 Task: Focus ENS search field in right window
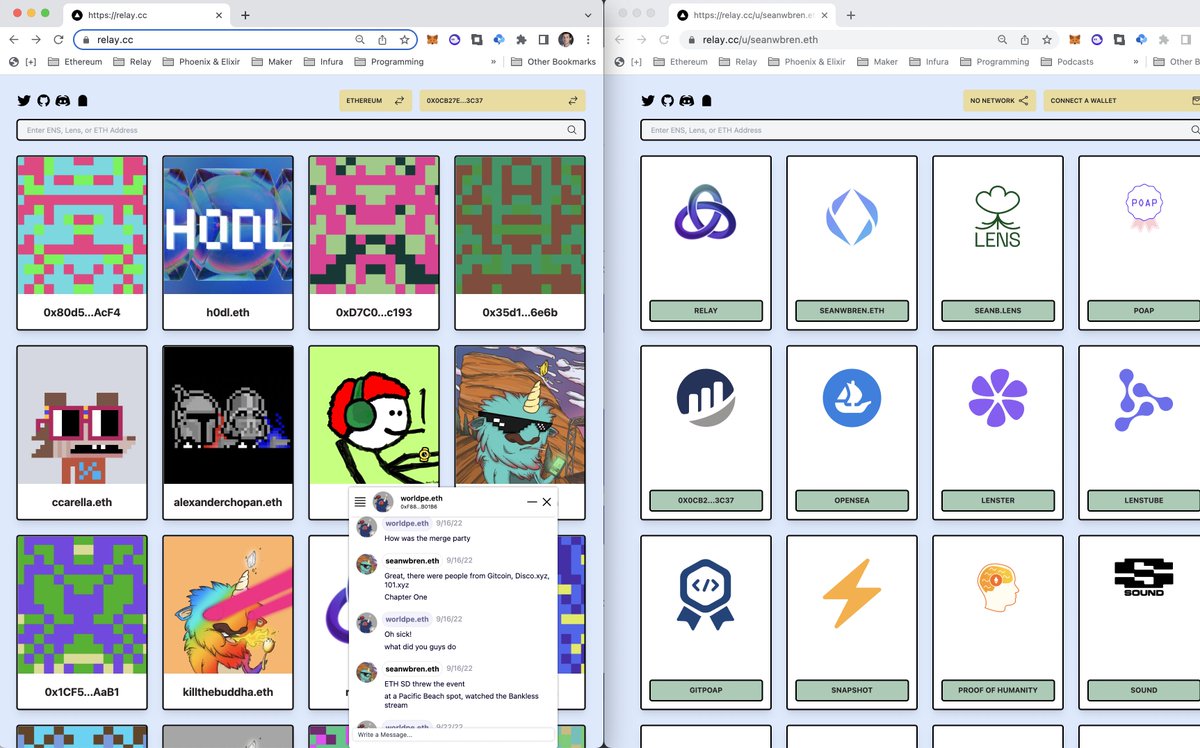pyautogui.click(x=920, y=130)
